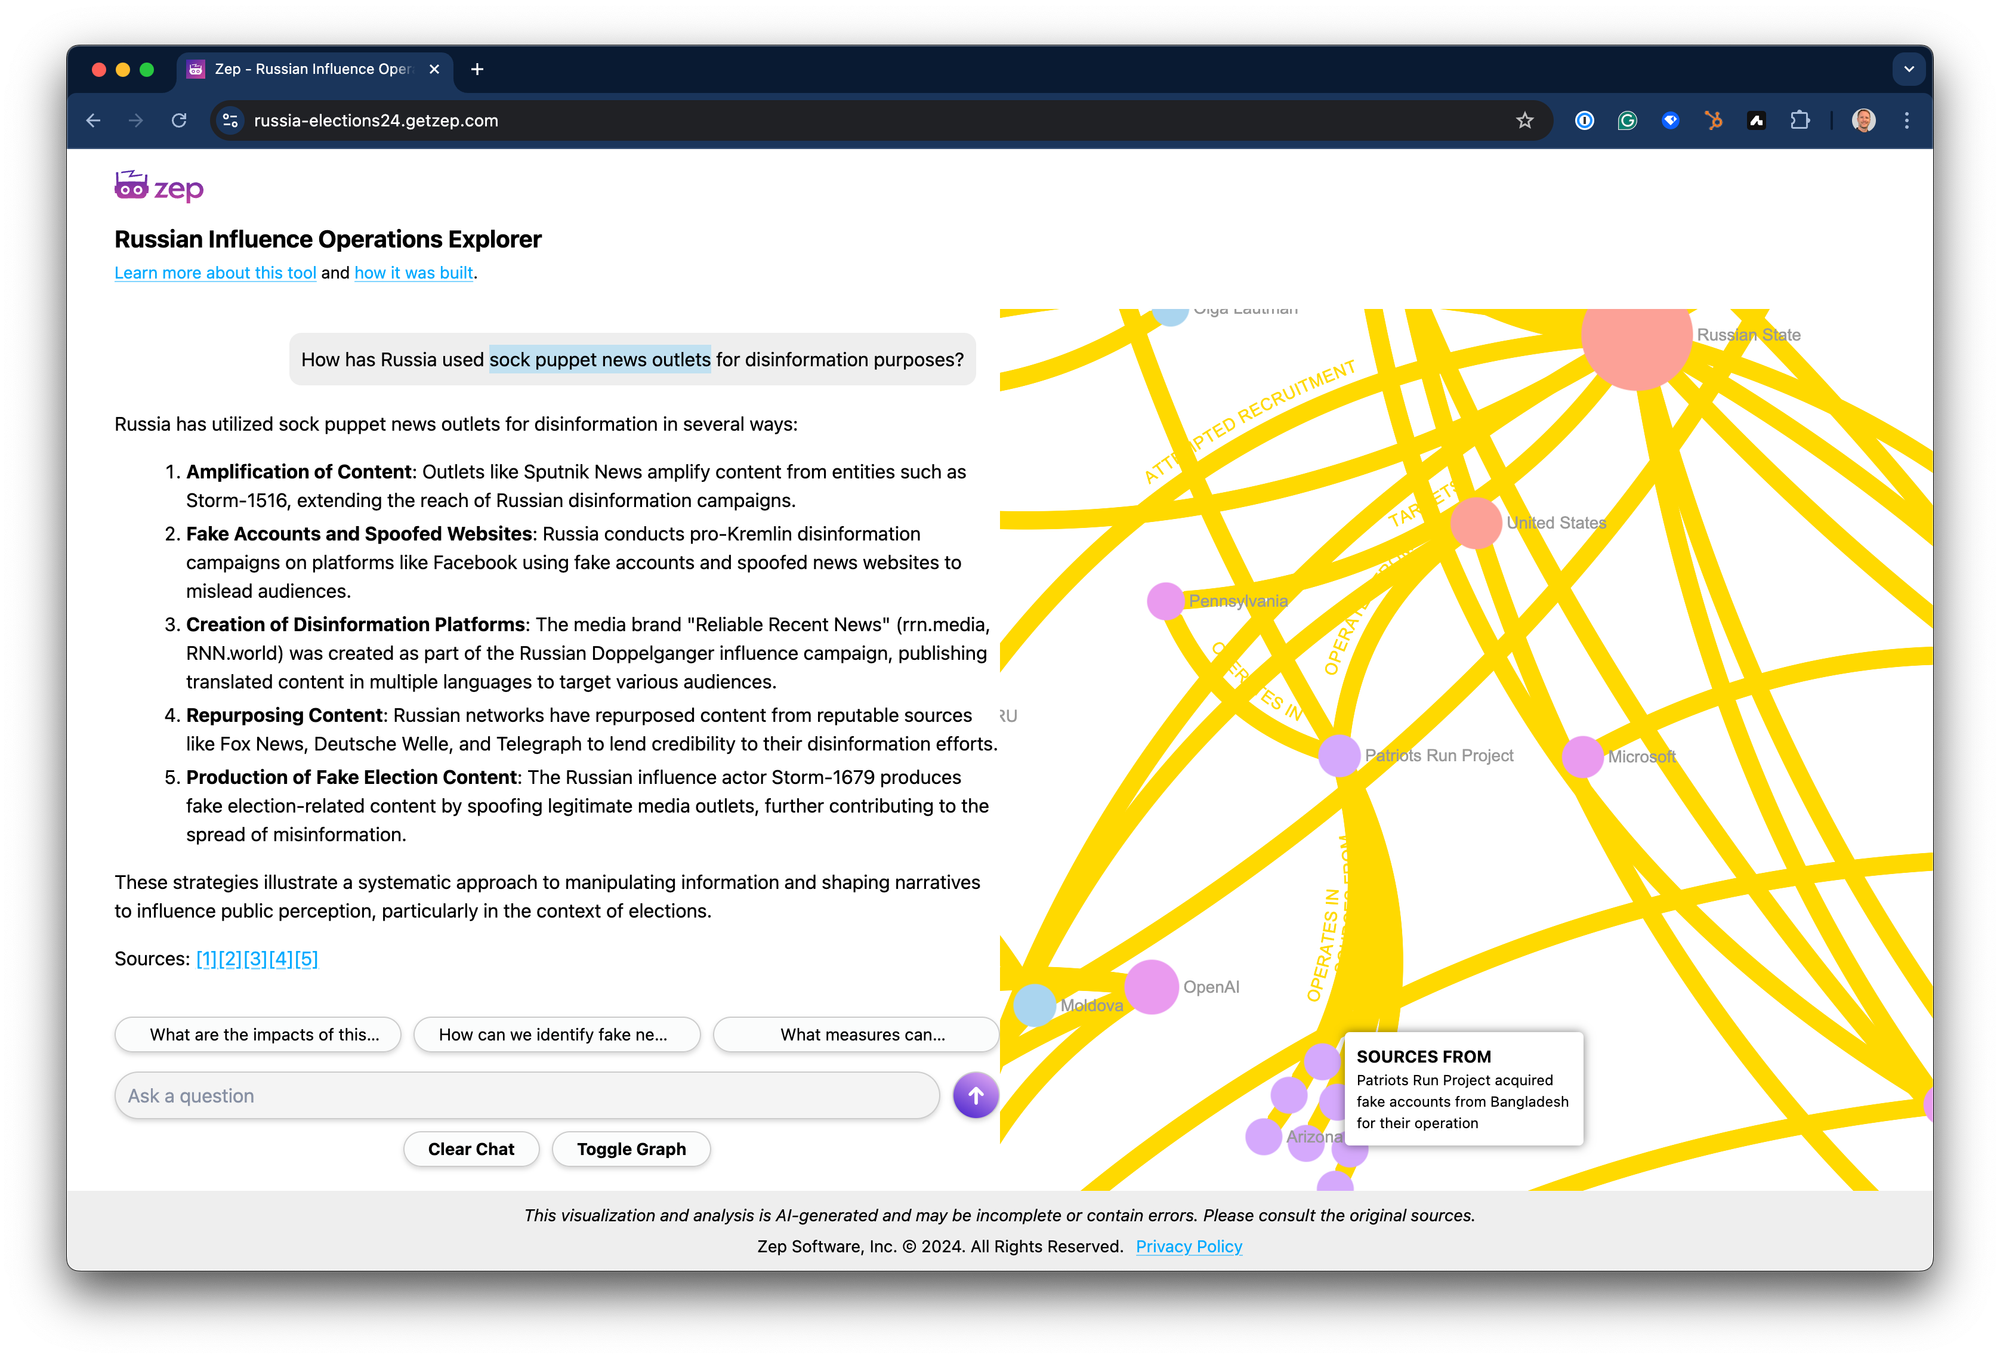Expand the tab search chevron
Image resolution: width=2000 pixels, height=1359 pixels.
(1908, 69)
